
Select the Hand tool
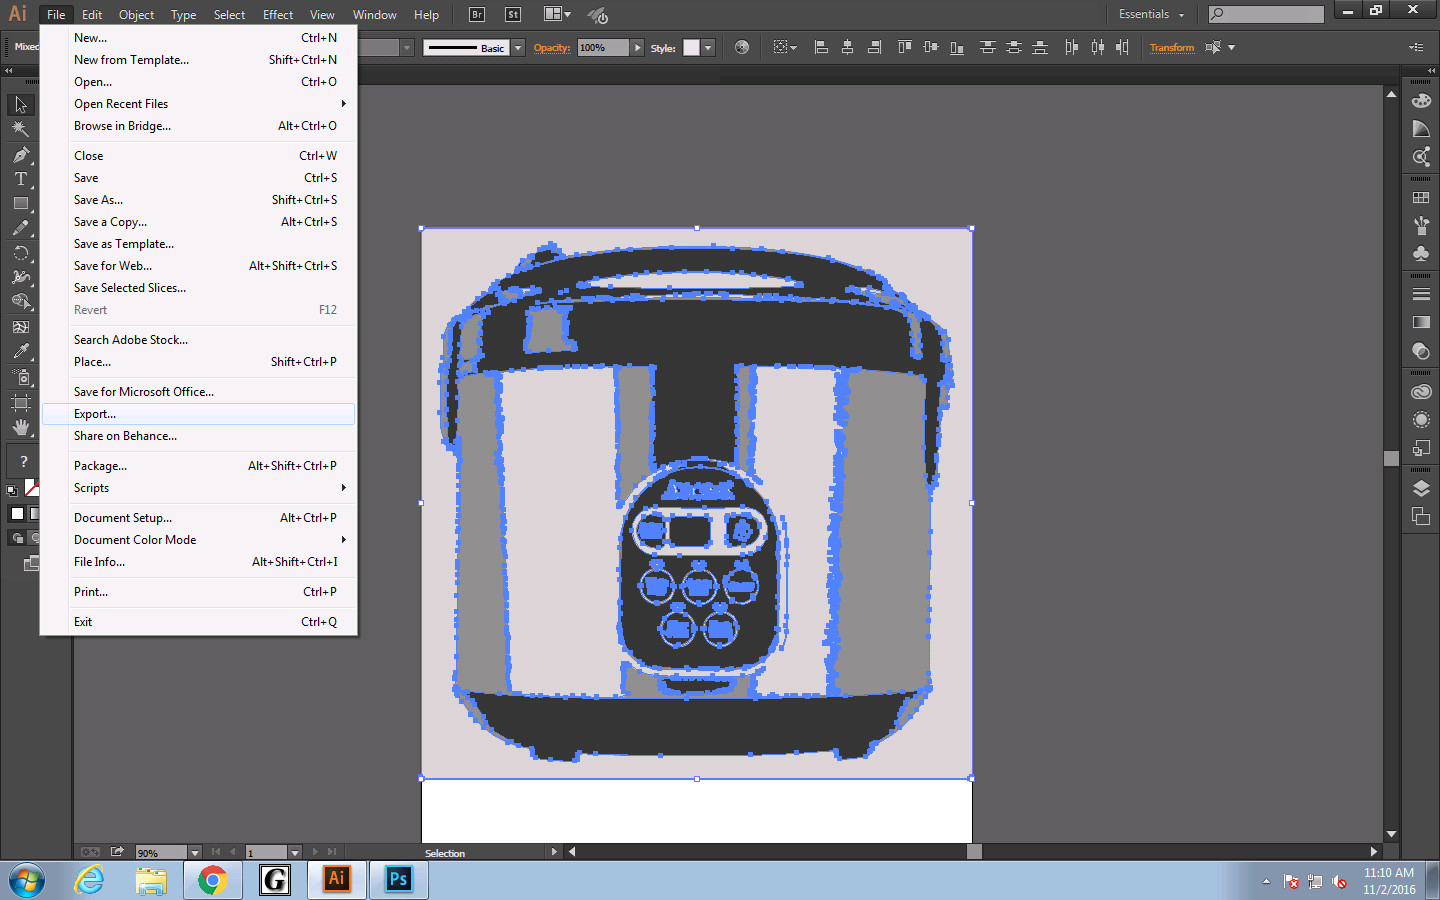tap(21, 427)
